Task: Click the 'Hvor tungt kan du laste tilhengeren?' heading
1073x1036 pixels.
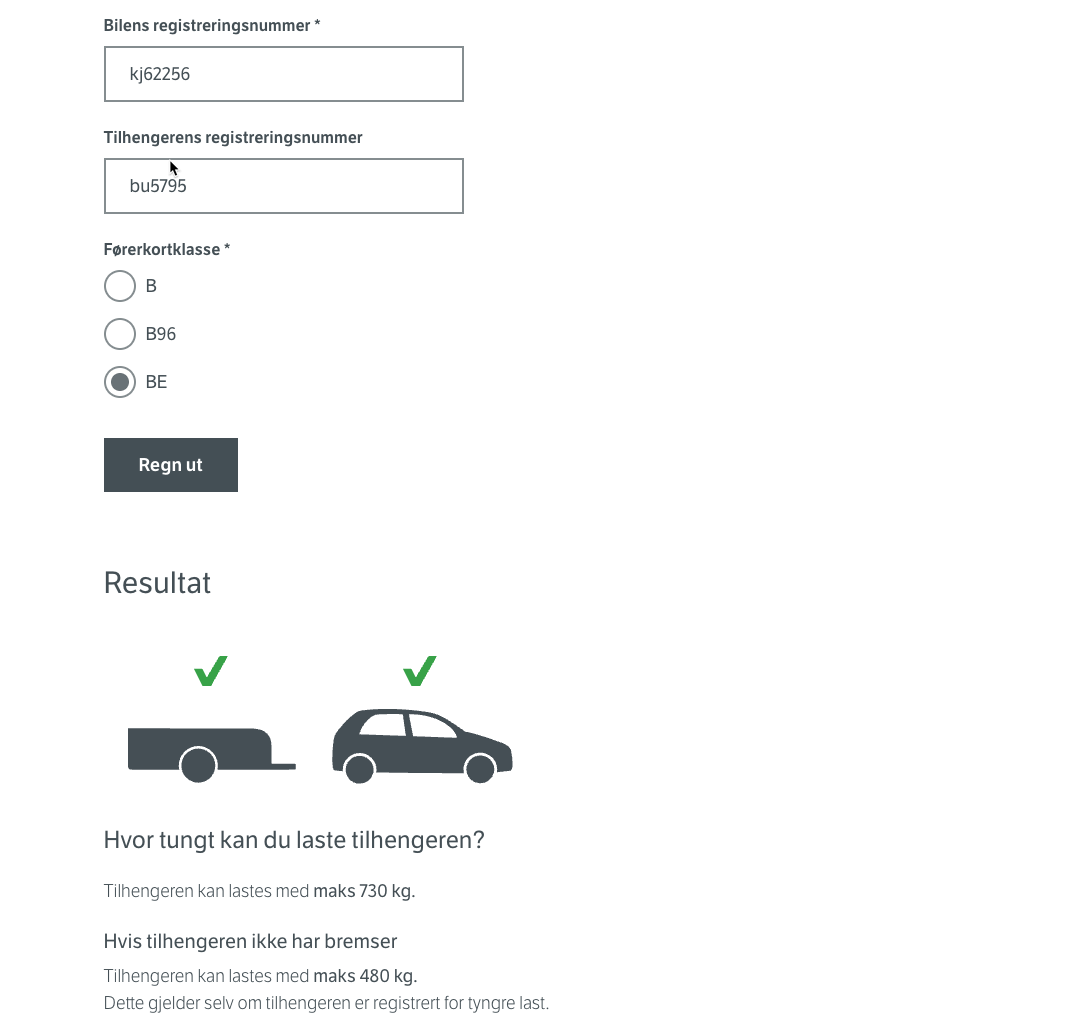Action: [294, 840]
